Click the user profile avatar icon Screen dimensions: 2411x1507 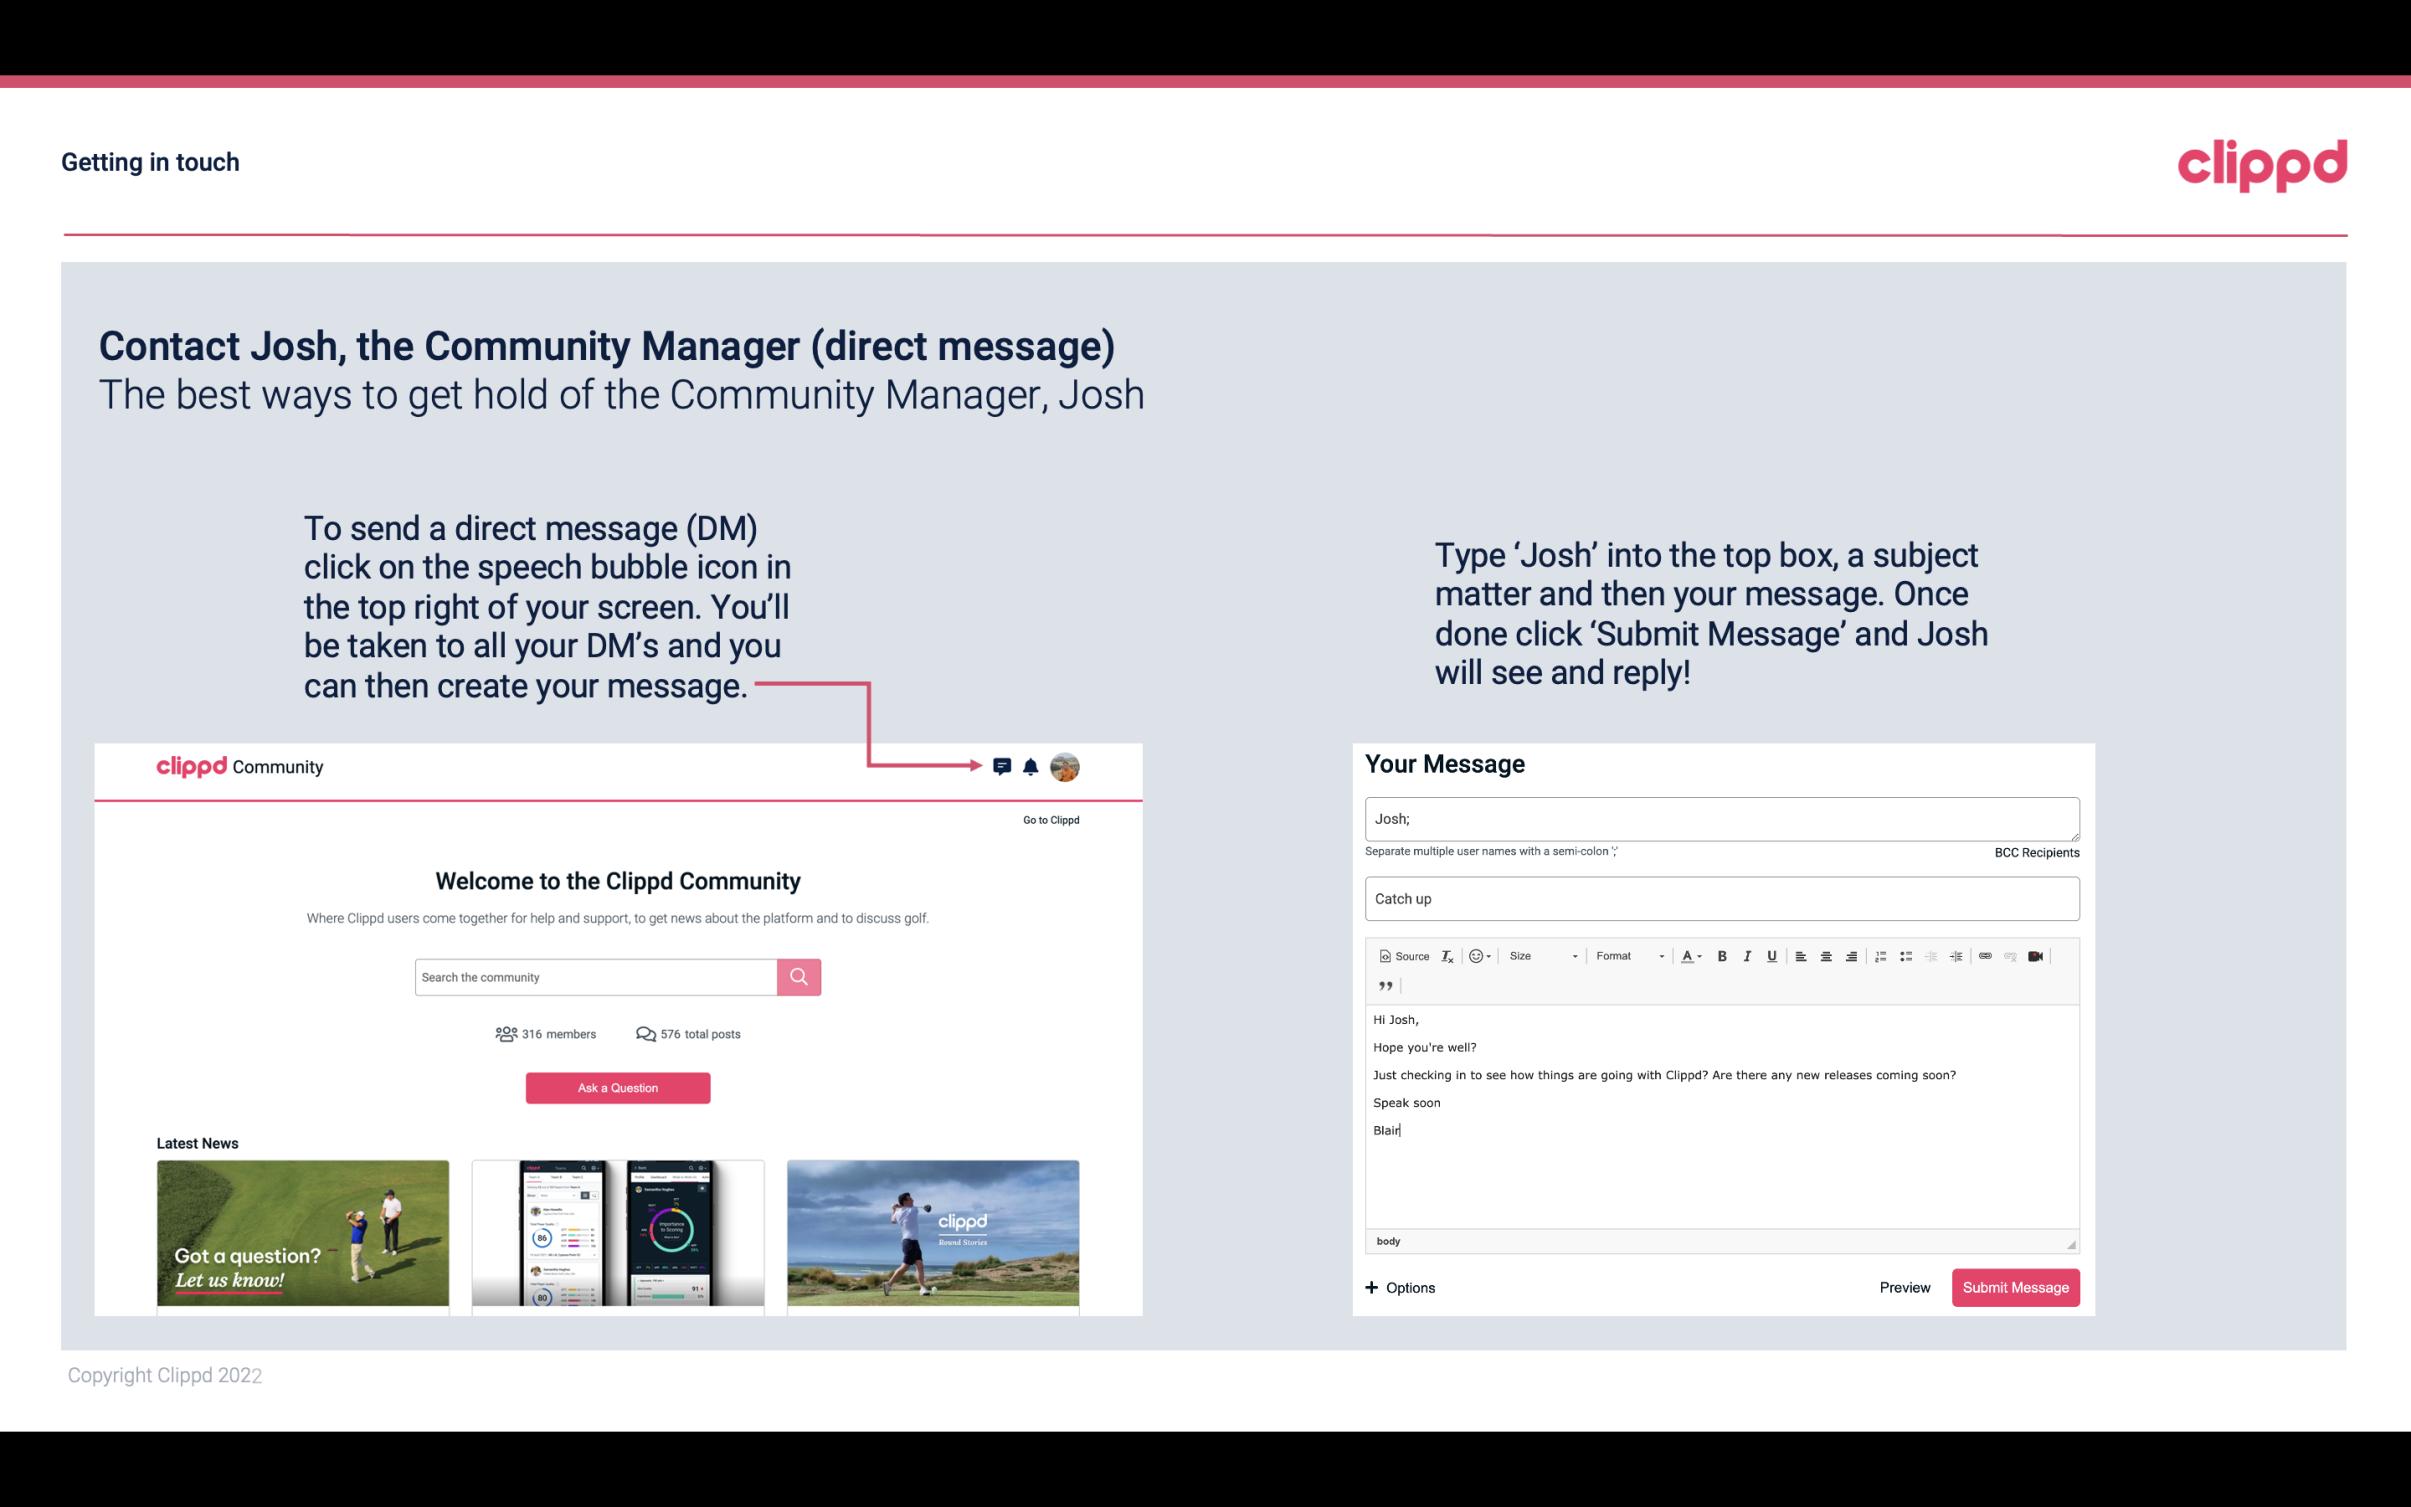(1066, 767)
